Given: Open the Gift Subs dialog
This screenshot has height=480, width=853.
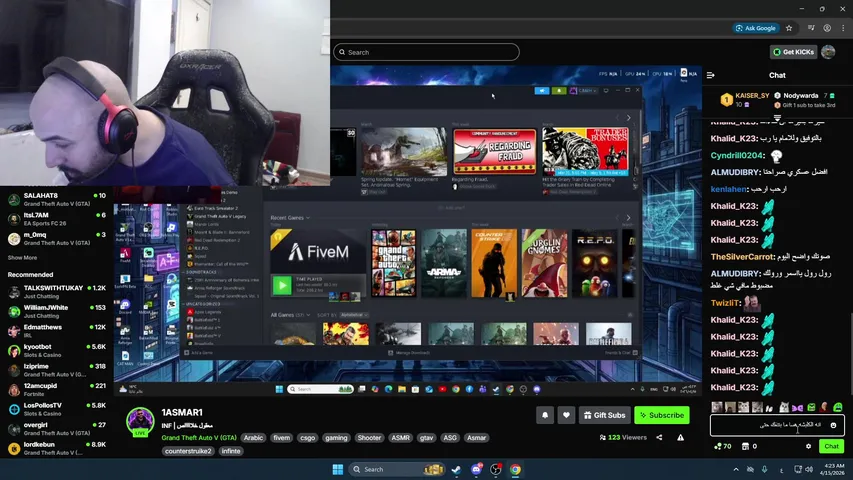Looking at the screenshot, I should click(604, 415).
